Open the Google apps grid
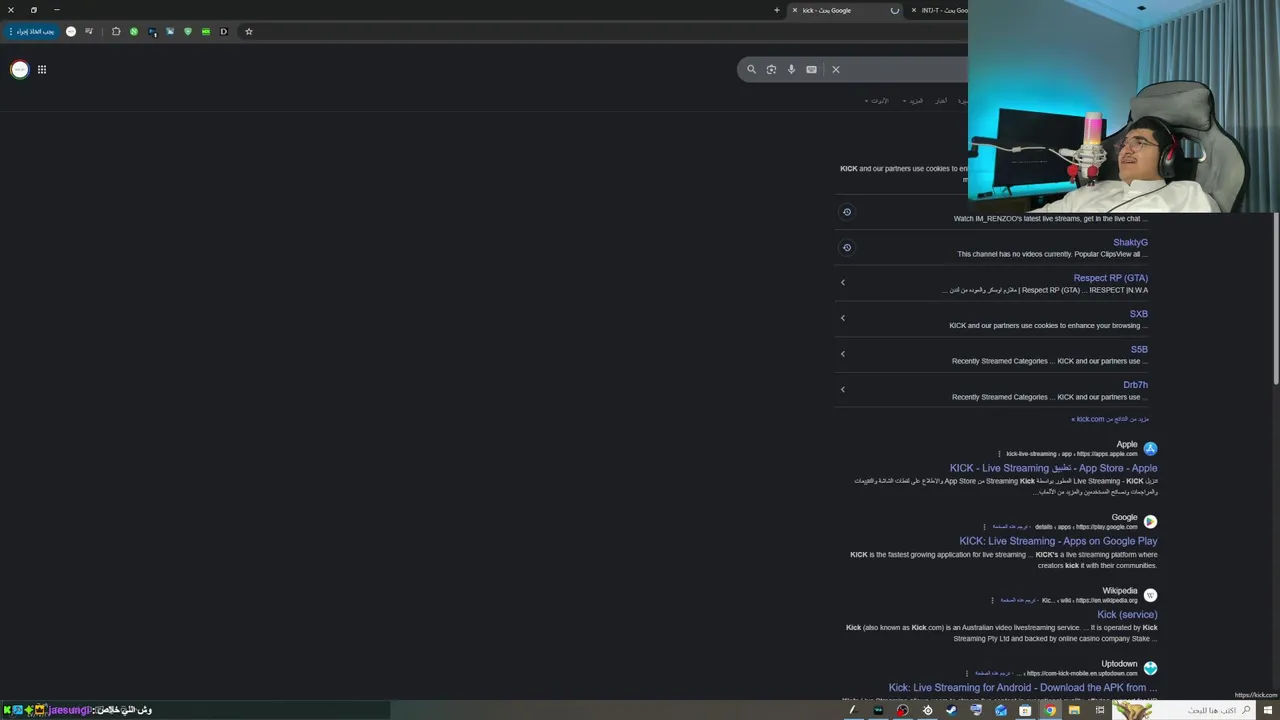1280x720 pixels. tap(42, 69)
